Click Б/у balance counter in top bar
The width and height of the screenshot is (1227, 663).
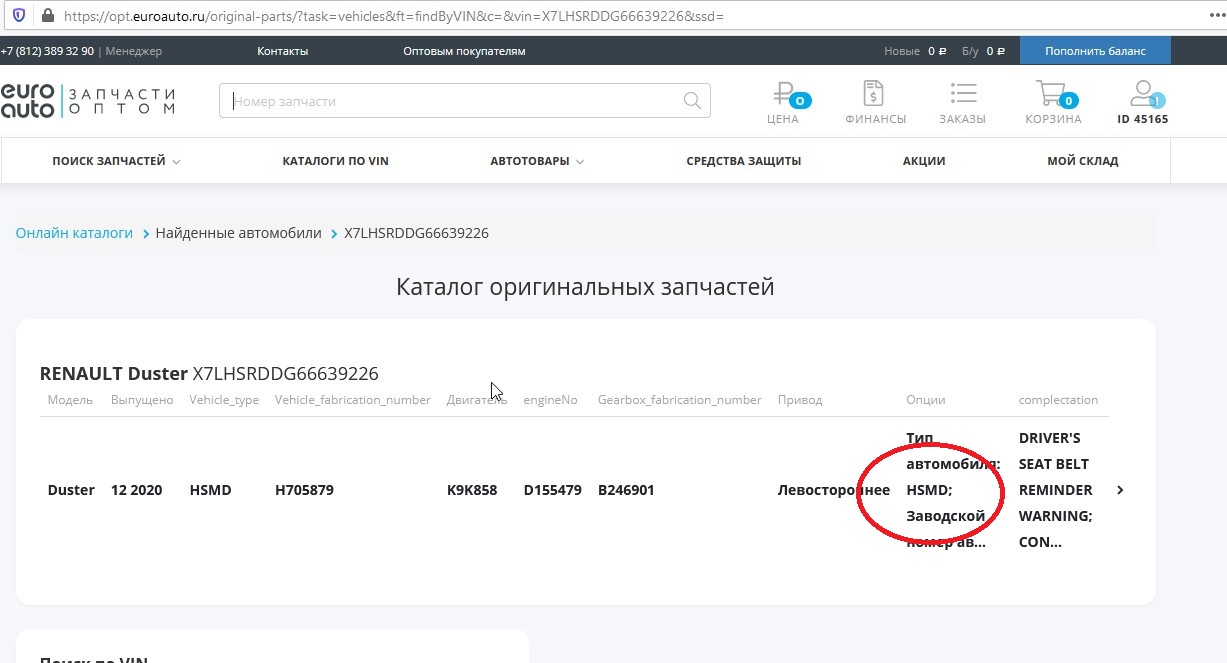[984, 51]
